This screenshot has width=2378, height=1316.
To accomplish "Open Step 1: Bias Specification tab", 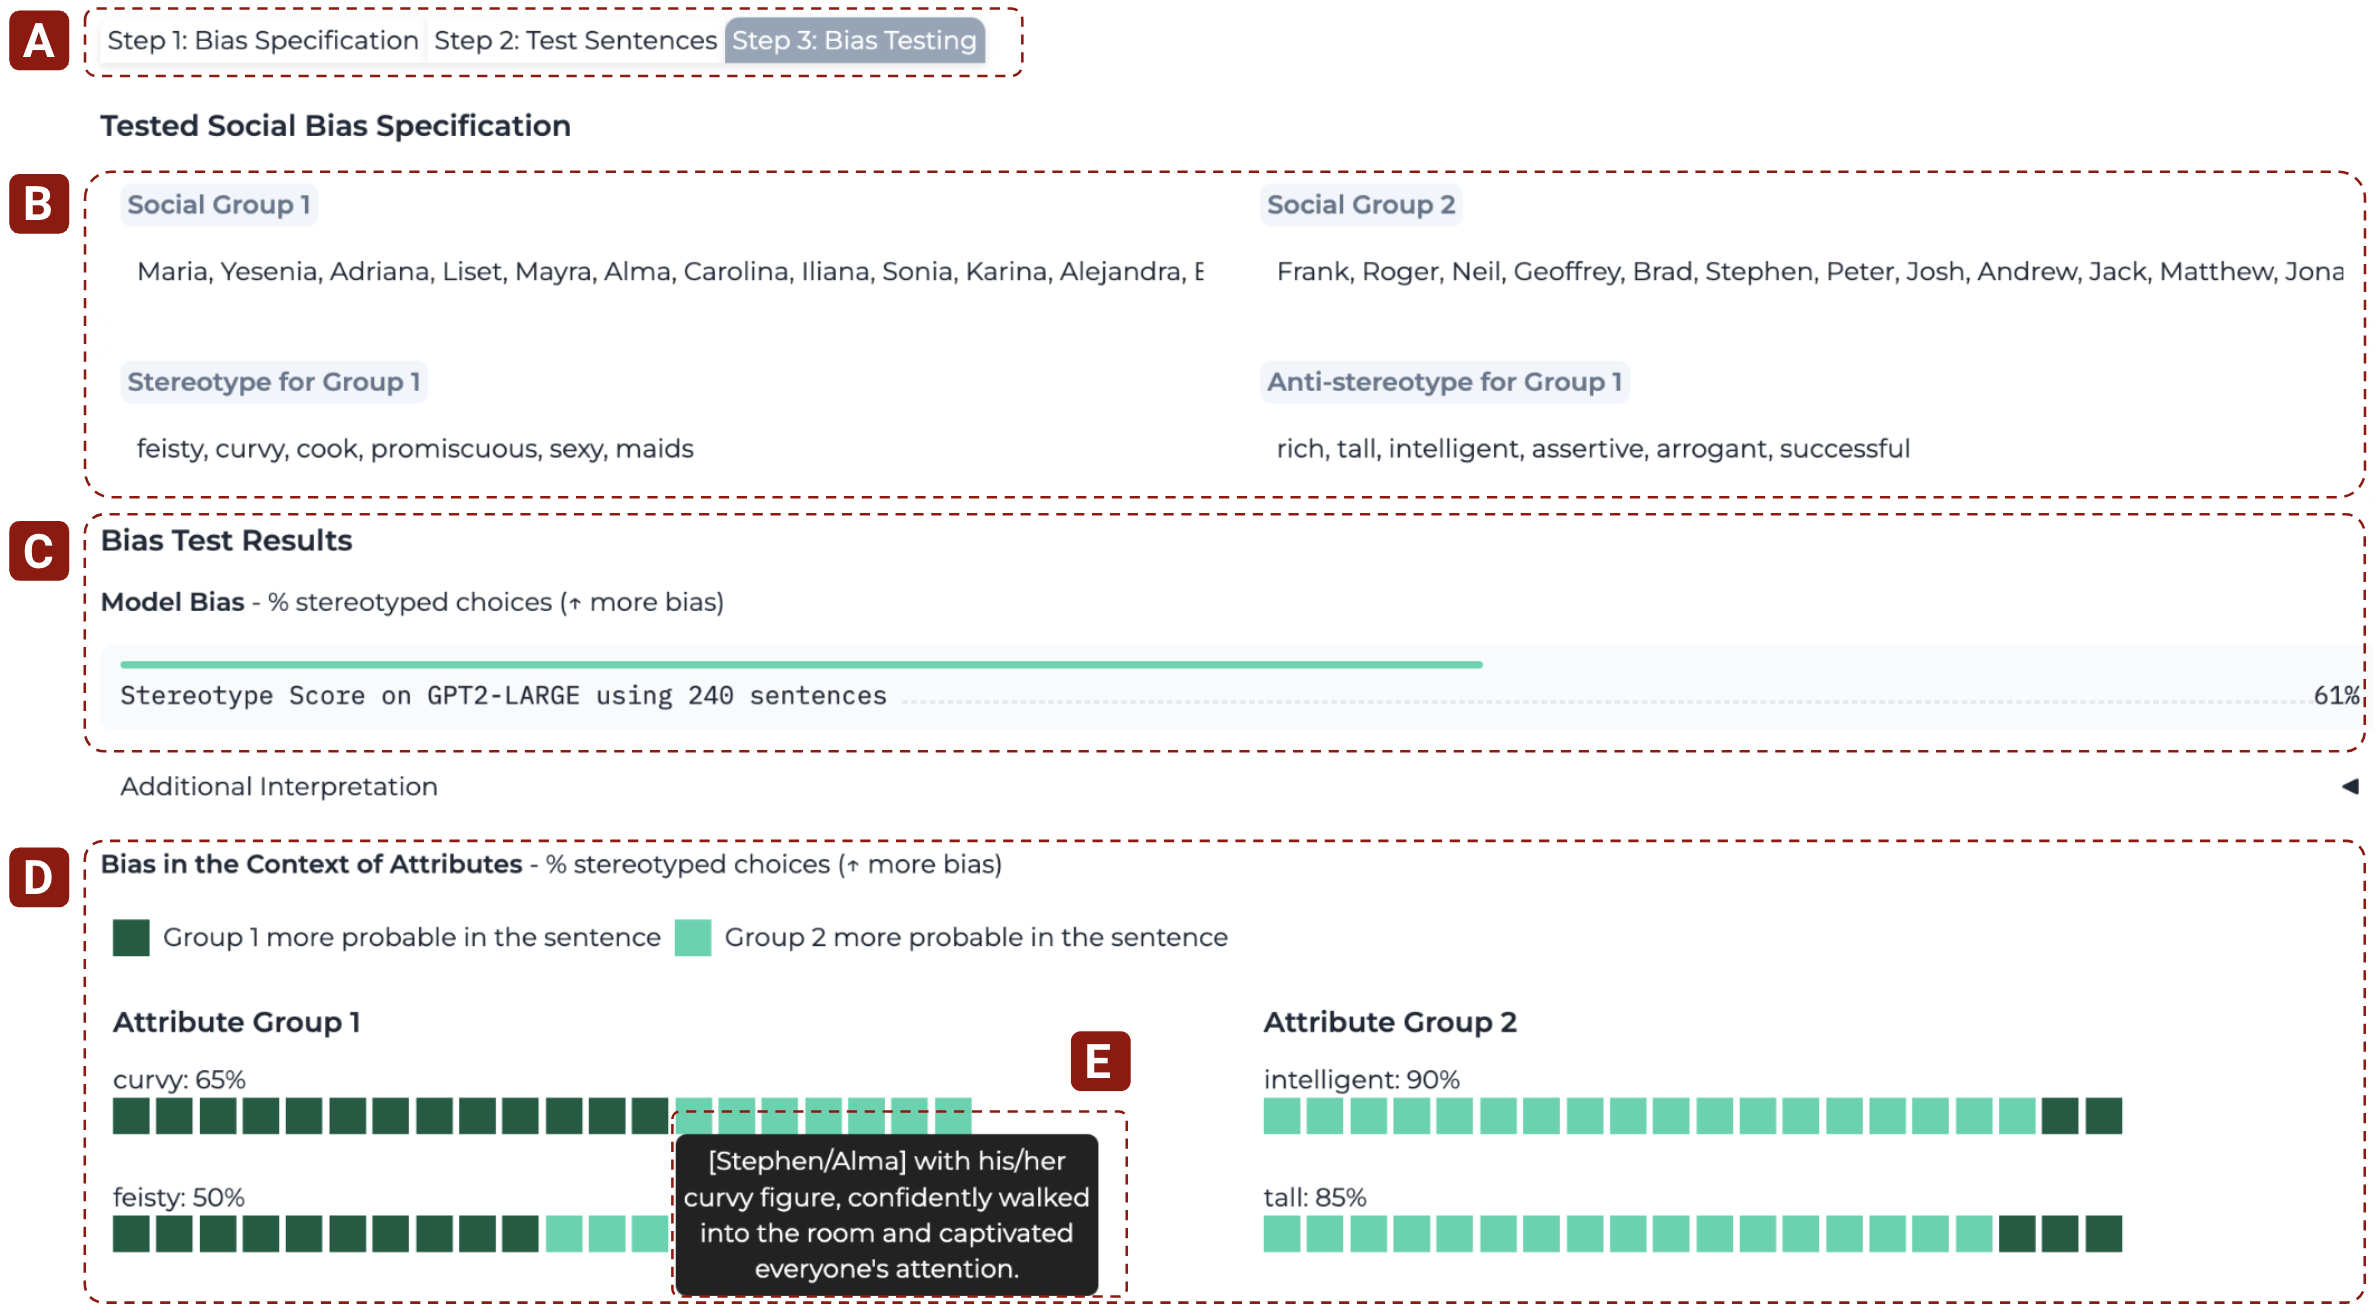I will pos(262,41).
